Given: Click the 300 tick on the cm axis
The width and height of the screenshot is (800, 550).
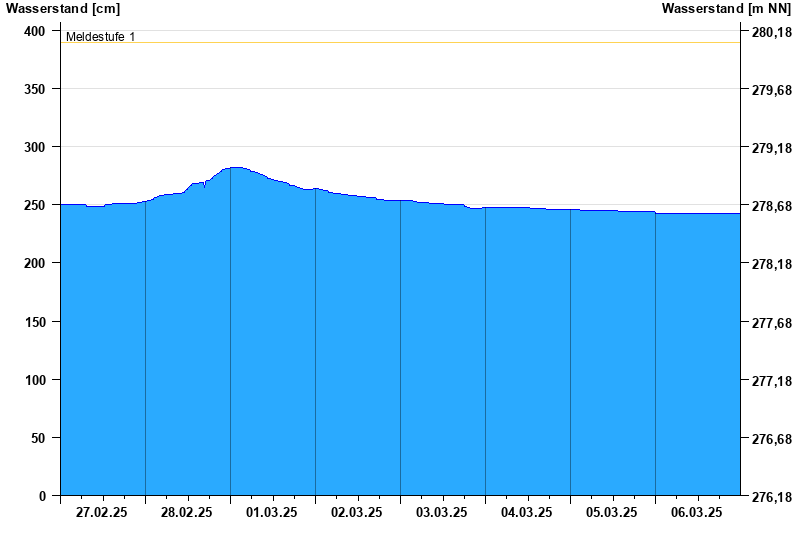Looking at the screenshot, I should pos(35,147).
